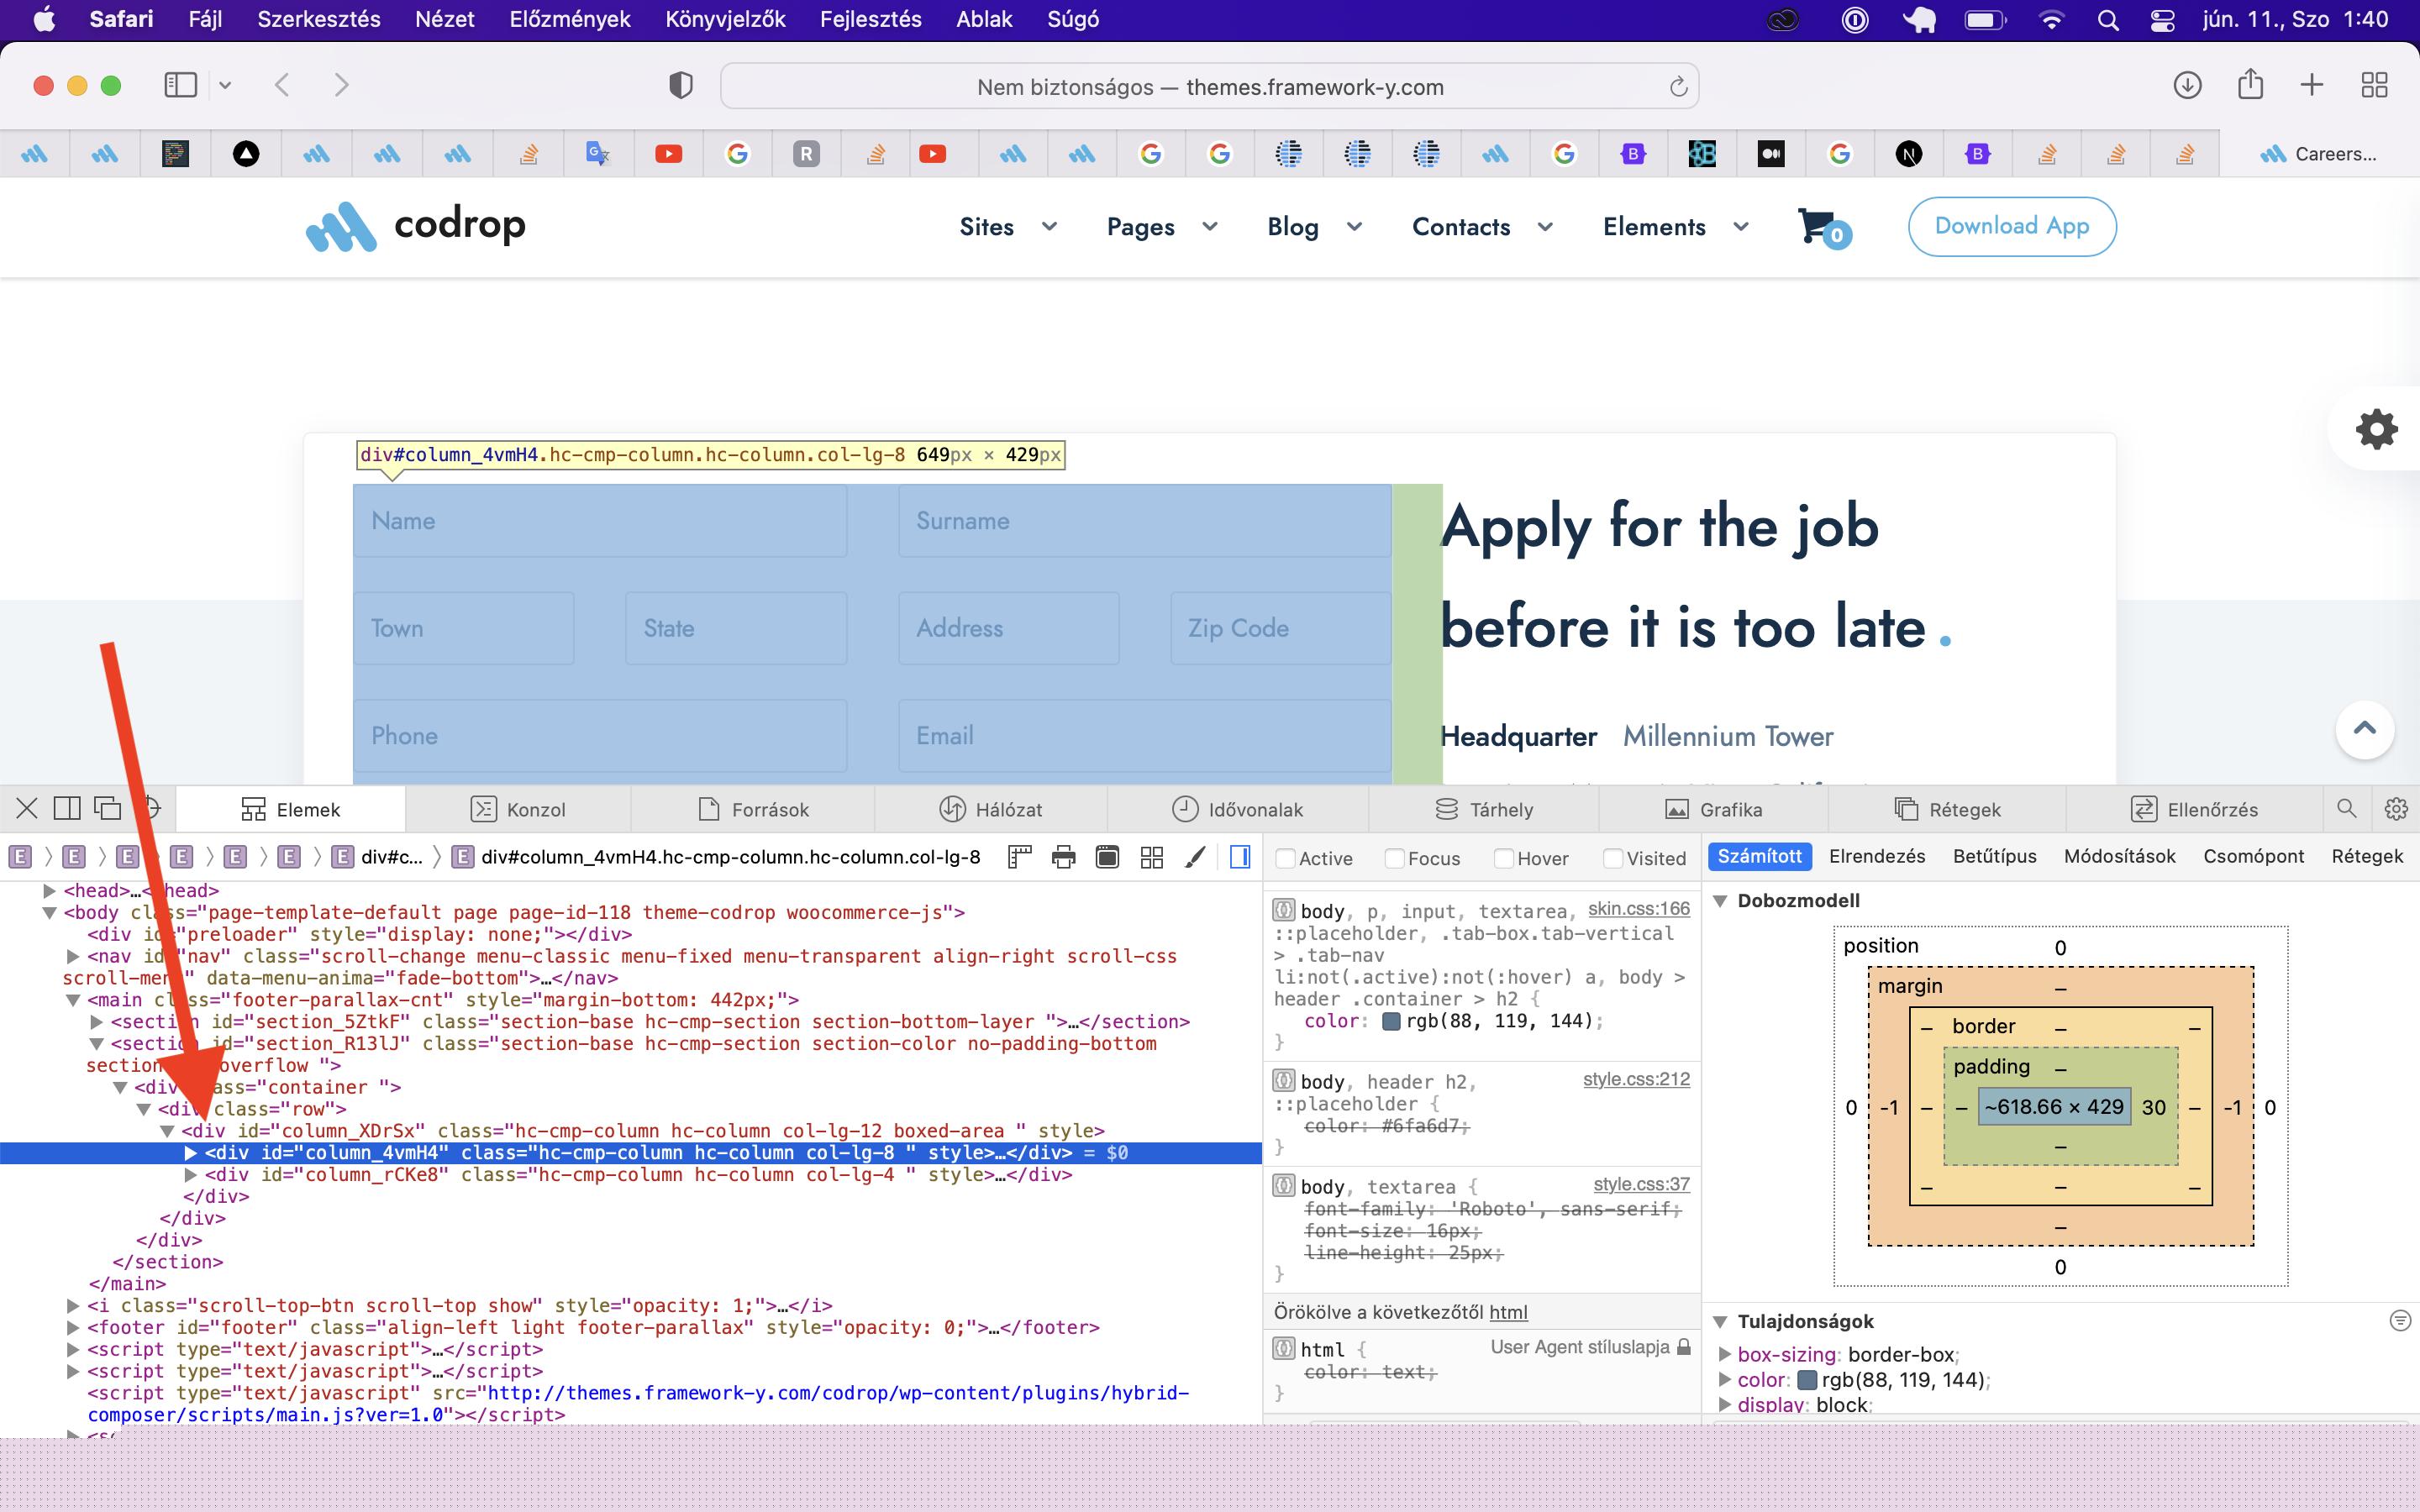Screen dimensions: 2420x1512
Task: Toggle the Safari sidebar icon
Action: 180,85
